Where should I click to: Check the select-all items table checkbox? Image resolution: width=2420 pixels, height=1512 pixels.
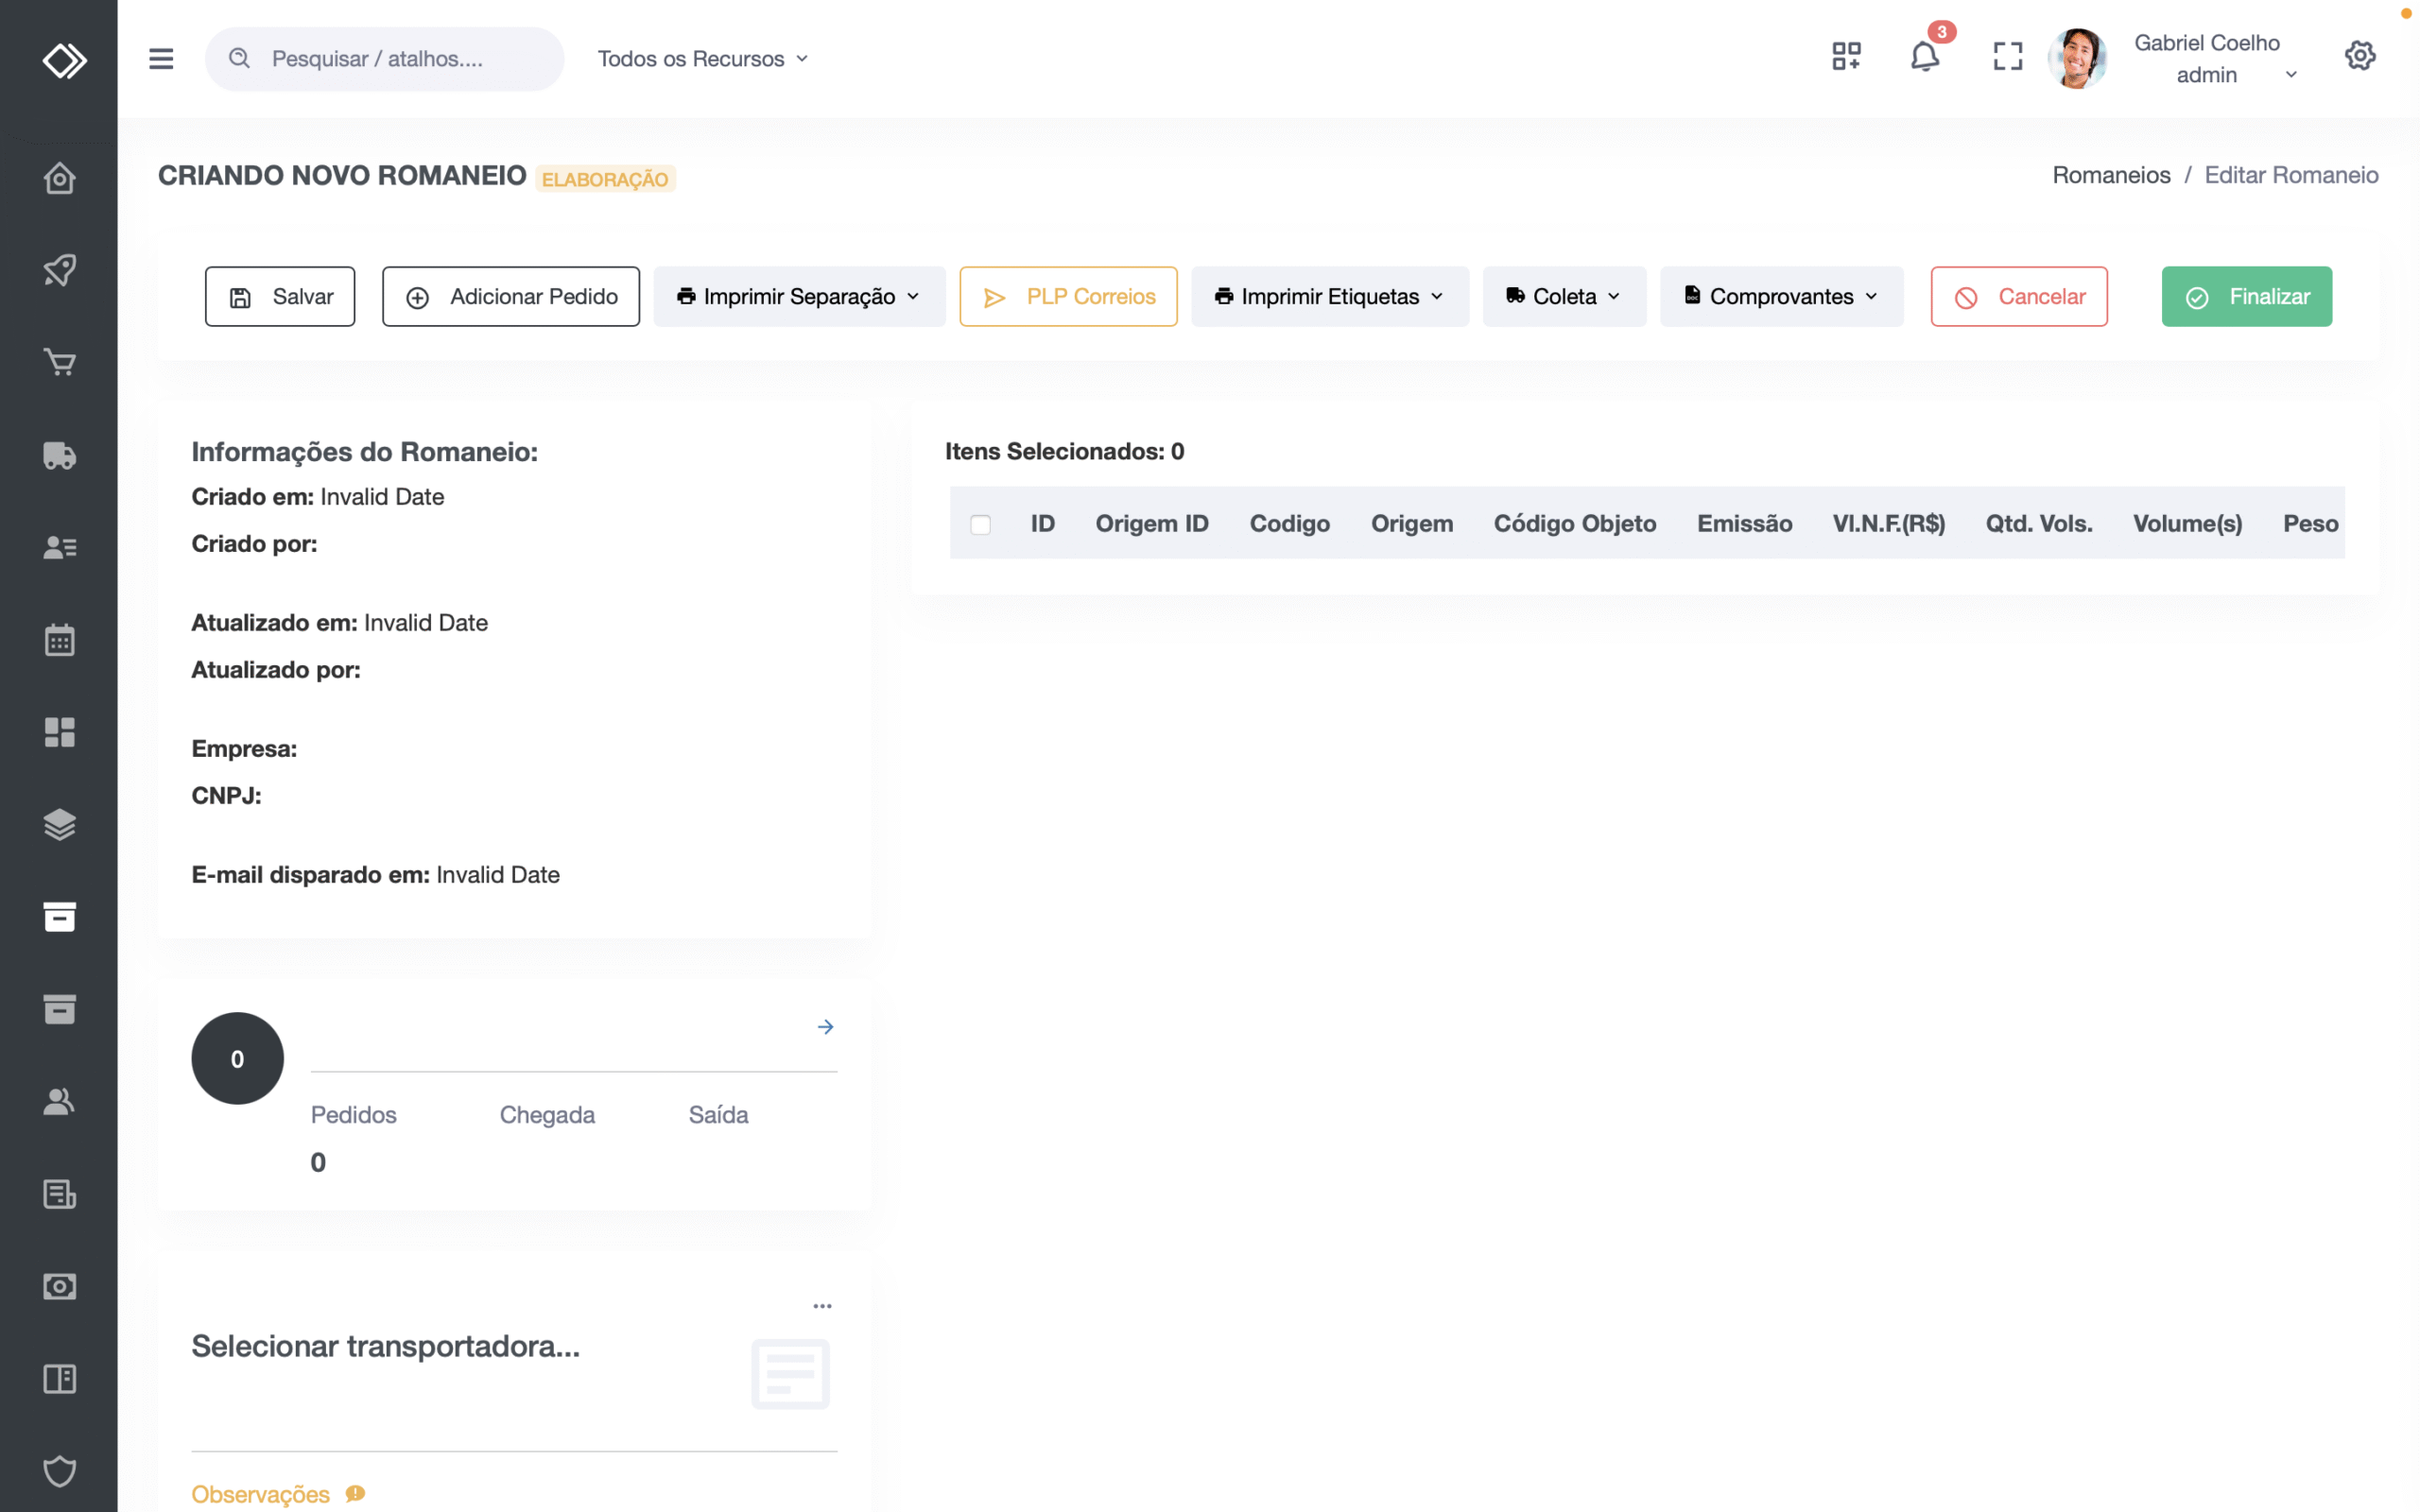coord(980,524)
